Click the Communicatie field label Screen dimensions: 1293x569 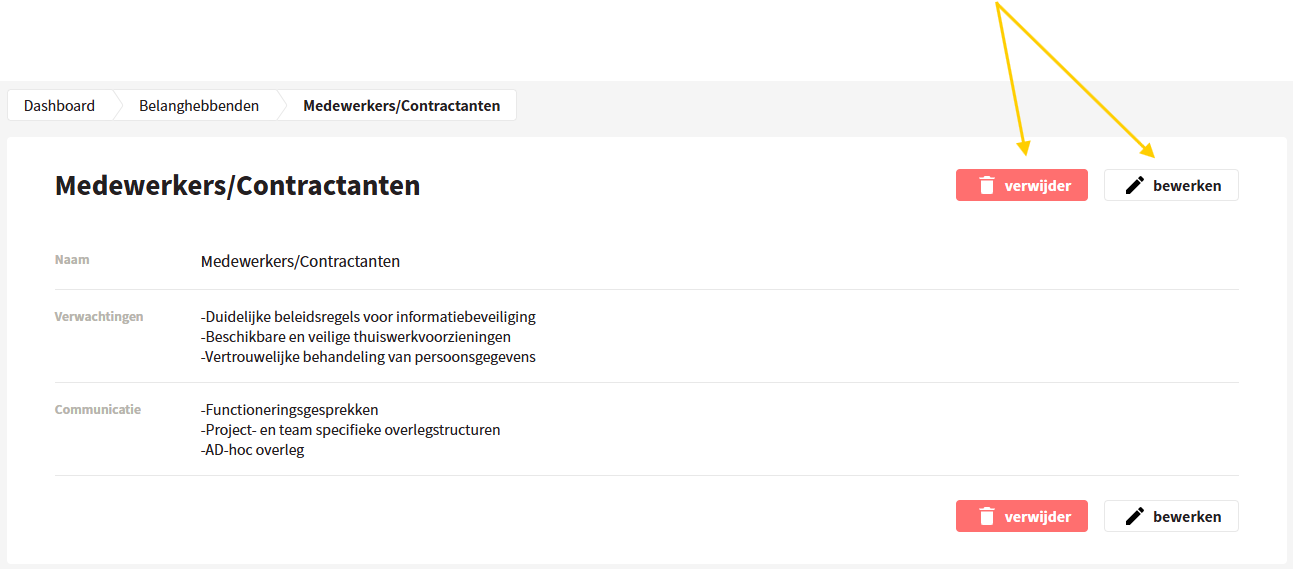point(98,409)
